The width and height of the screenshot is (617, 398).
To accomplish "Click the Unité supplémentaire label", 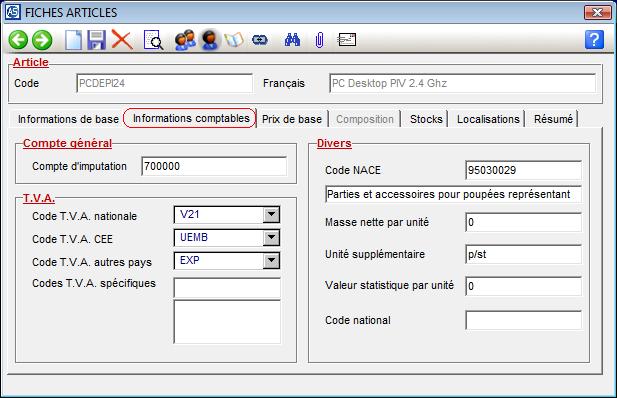I will pyautogui.click(x=375, y=254).
